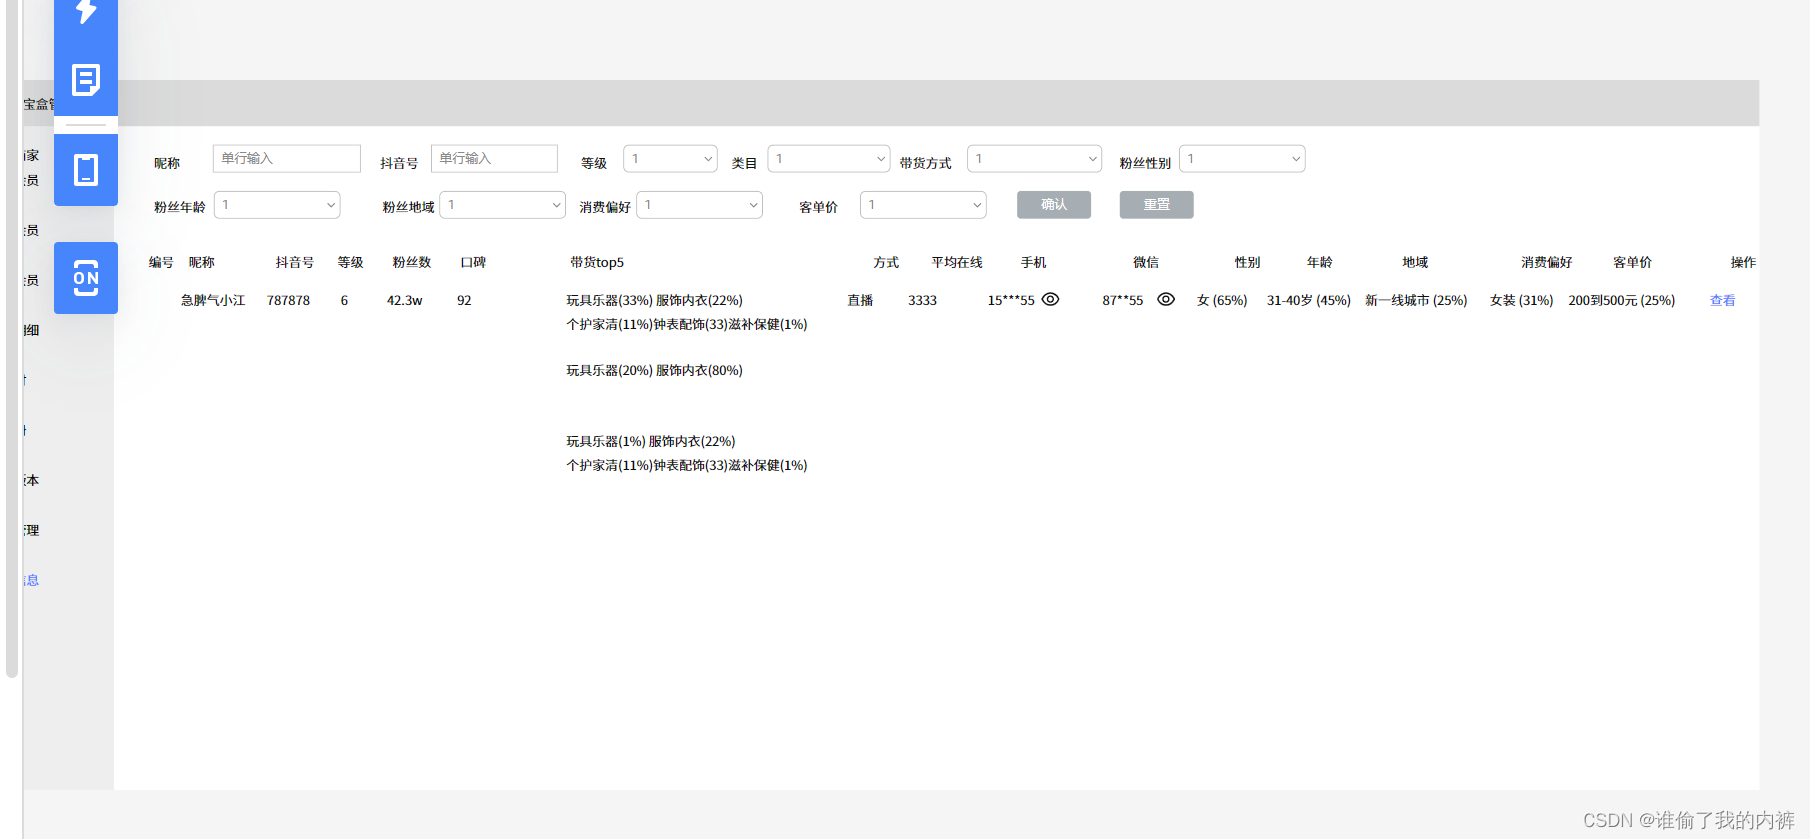Viewport: 1810px width, 839px height.
Task: Expand the 消费偏好 dropdown
Action: pyautogui.click(x=700, y=205)
